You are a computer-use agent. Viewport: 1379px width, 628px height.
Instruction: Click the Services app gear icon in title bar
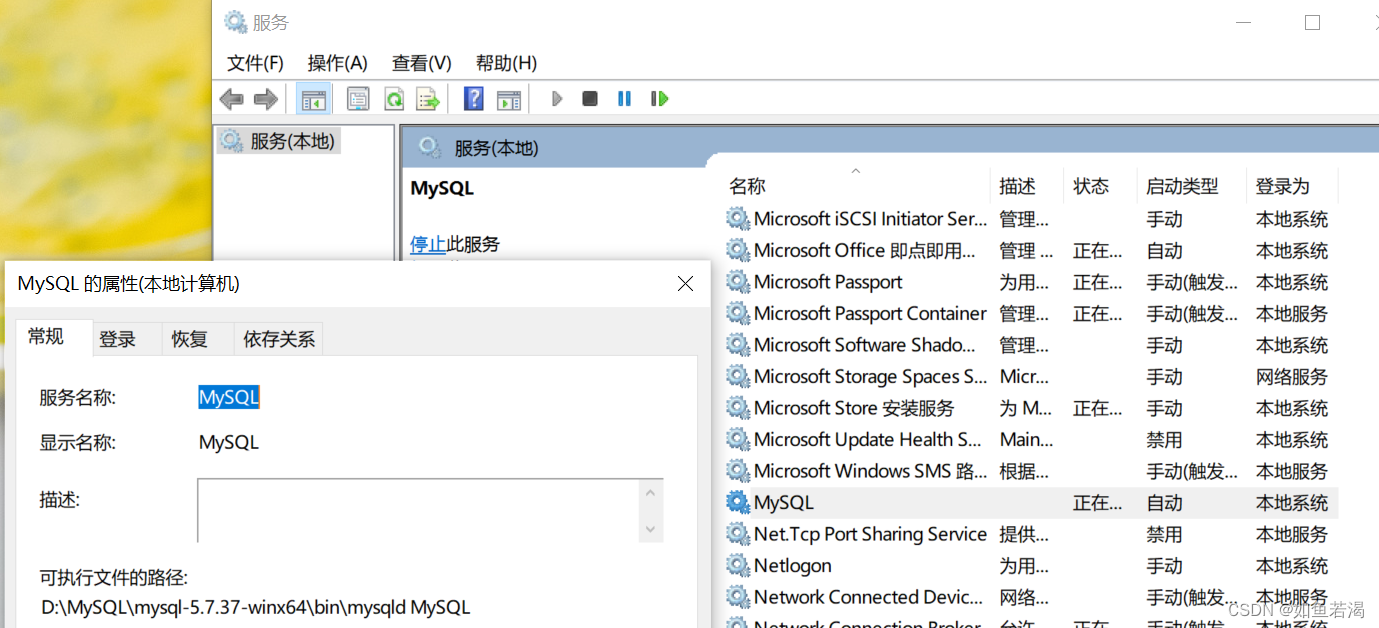(235, 22)
